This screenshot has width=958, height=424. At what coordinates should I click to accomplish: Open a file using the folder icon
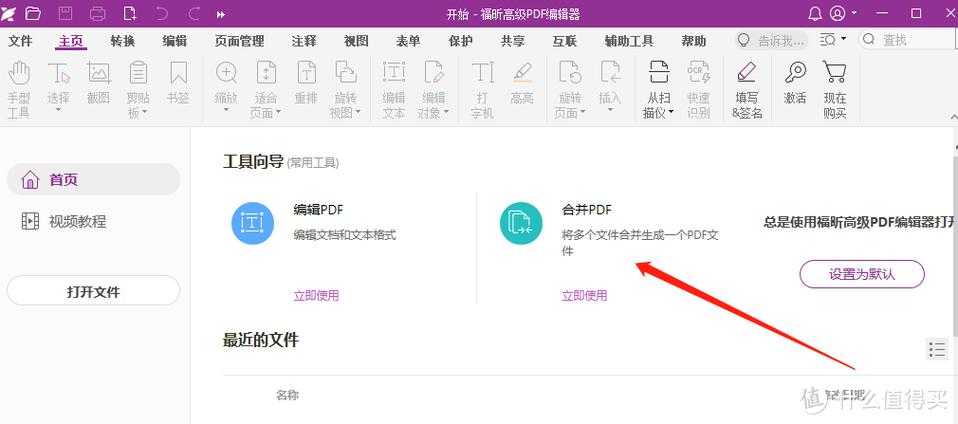coord(34,13)
